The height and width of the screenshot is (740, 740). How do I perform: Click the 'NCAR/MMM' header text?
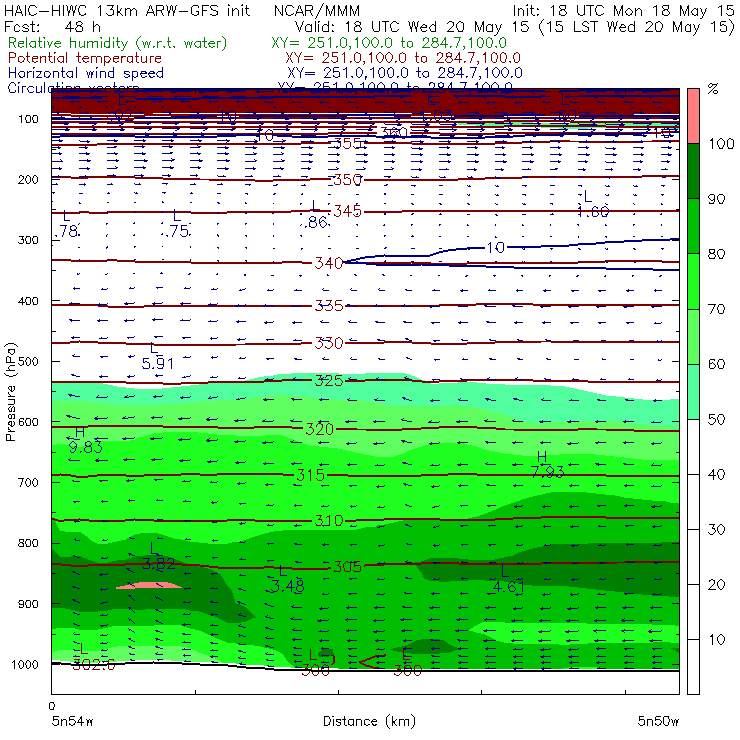pyautogui.click(x=317, y=10)
